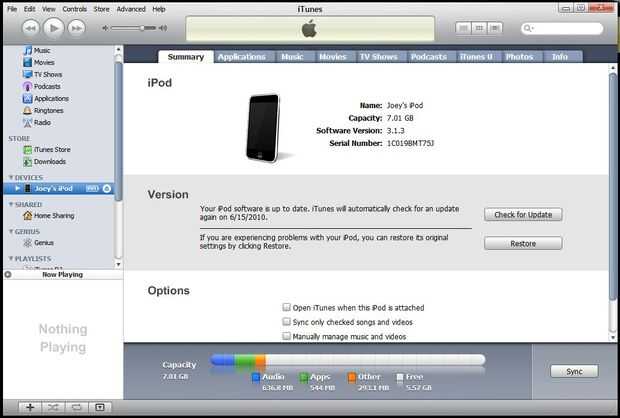620x418 pixels.
Task: Open the iTunes Store icon
Action: click(x=28, y=149)
